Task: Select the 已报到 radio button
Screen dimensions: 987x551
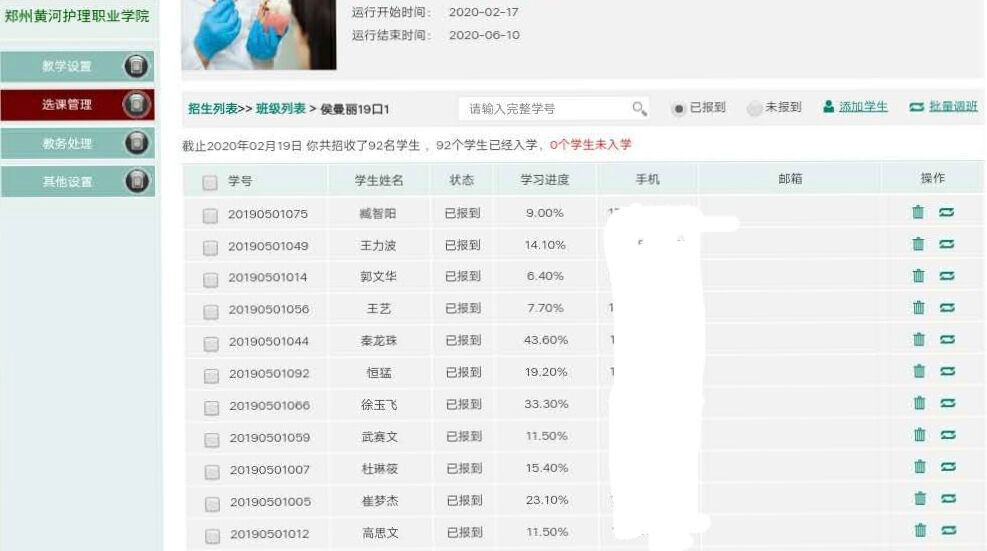Action: [678, 108]
